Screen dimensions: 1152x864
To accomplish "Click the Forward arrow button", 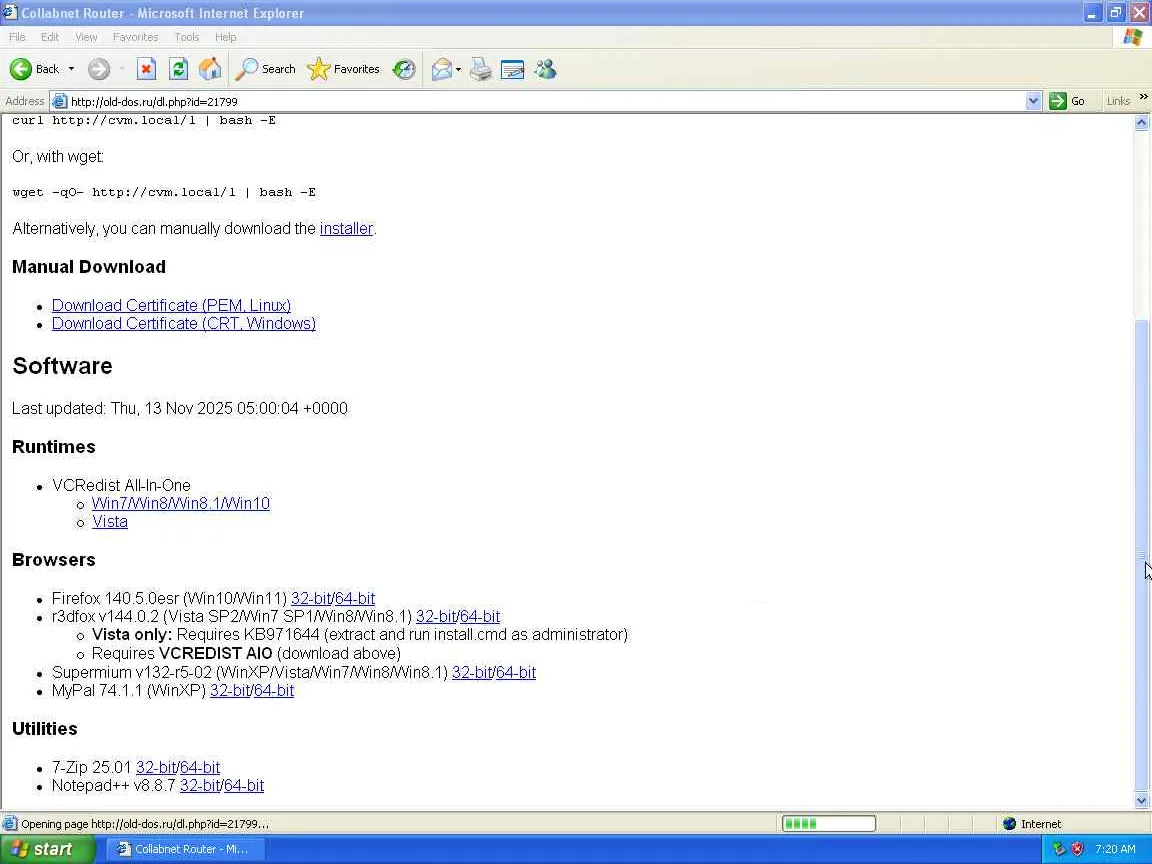I will pyautogui.click(x=98, y=69).
